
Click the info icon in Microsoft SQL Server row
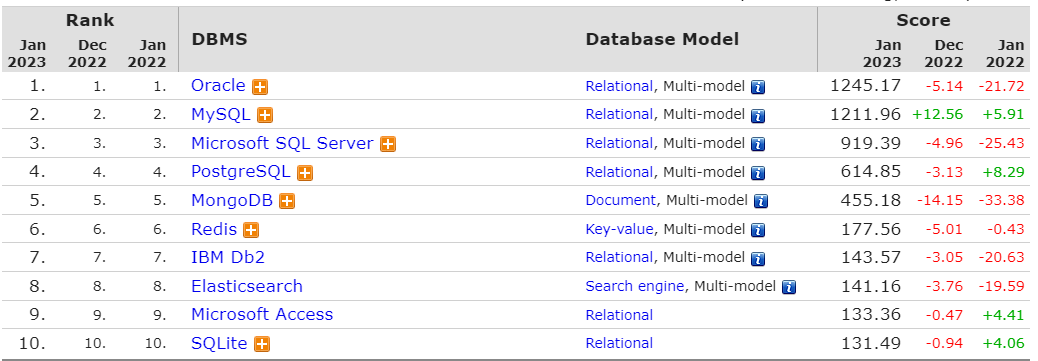pos(758,144)
